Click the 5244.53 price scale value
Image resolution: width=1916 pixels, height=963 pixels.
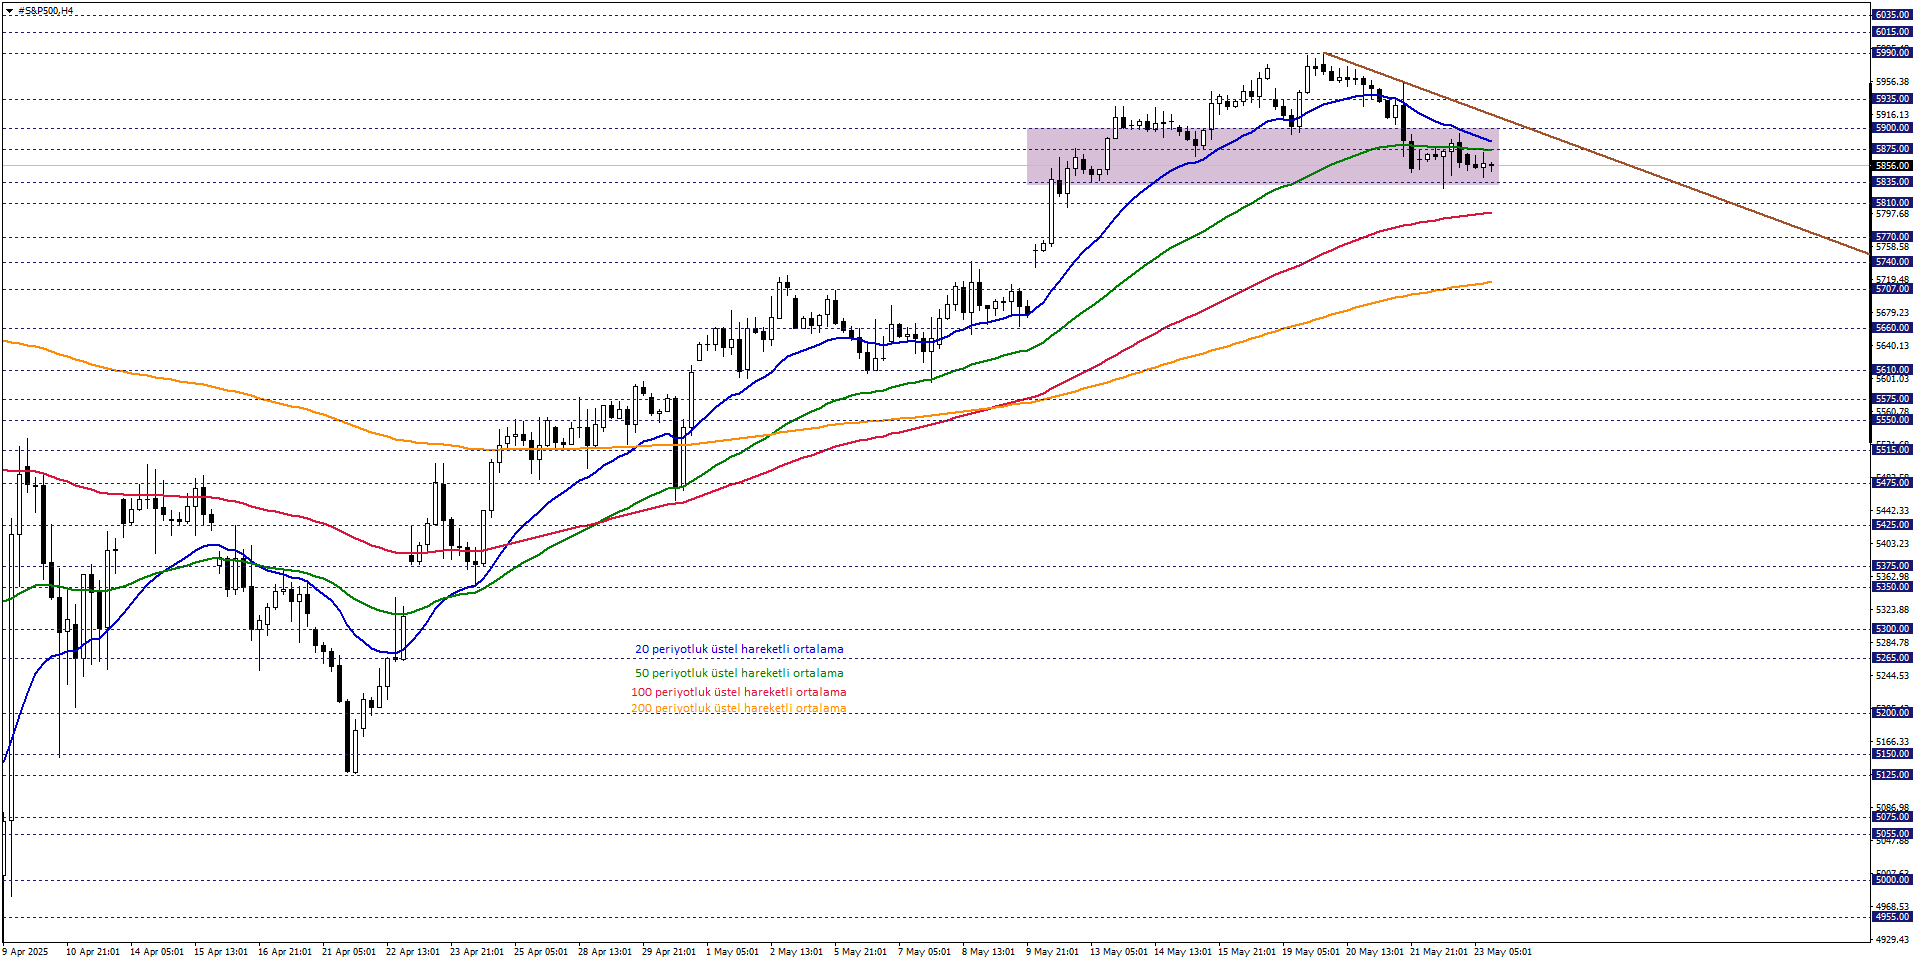tap(1892, 676)
